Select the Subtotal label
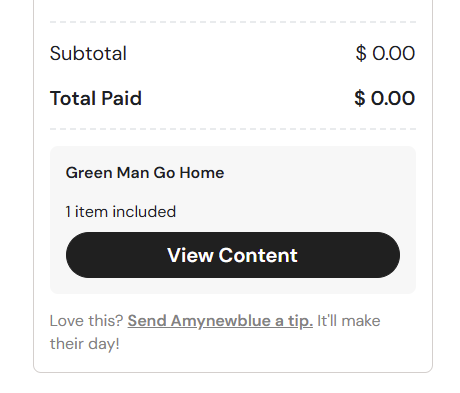 pyautogui.click(x=88, y=53)
